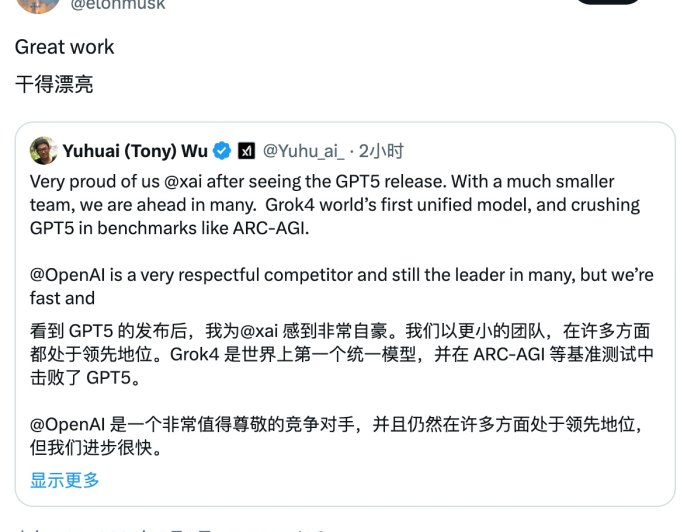Viewport: 694px width, 532px height.
Task: Click the line mentioning ARC-AGI benchmarks
Action: point(168,228)
